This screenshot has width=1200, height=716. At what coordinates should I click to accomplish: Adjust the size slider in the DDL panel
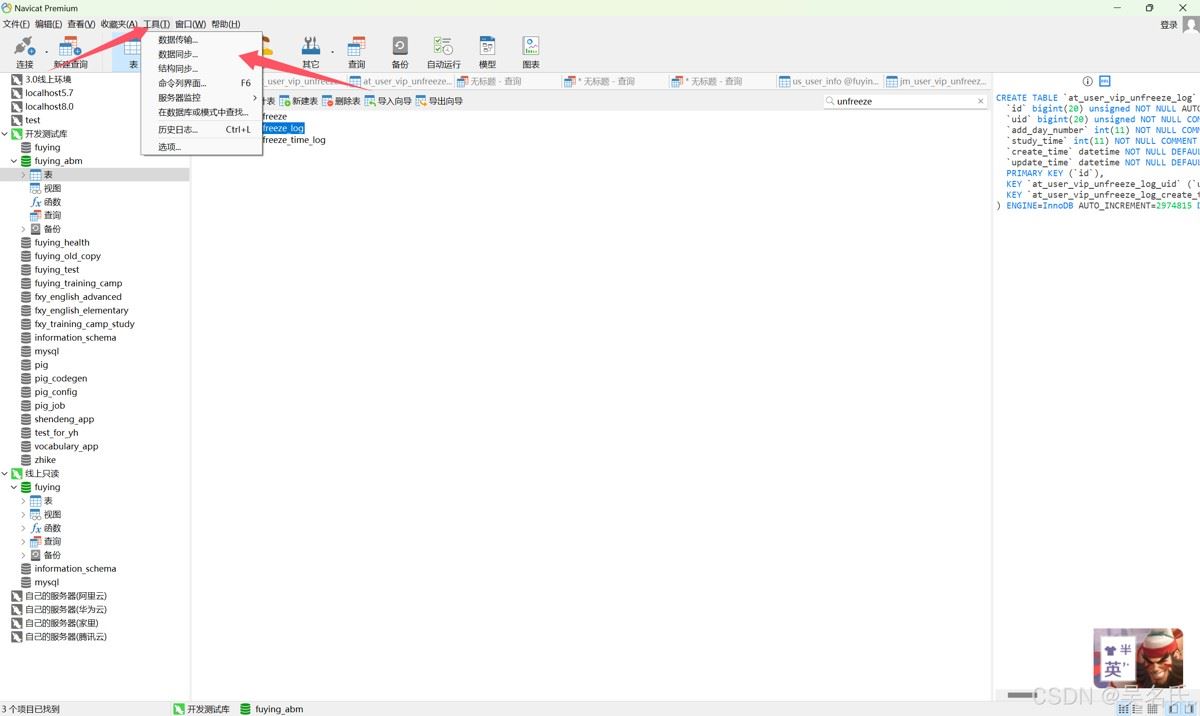pos(1020,694)
